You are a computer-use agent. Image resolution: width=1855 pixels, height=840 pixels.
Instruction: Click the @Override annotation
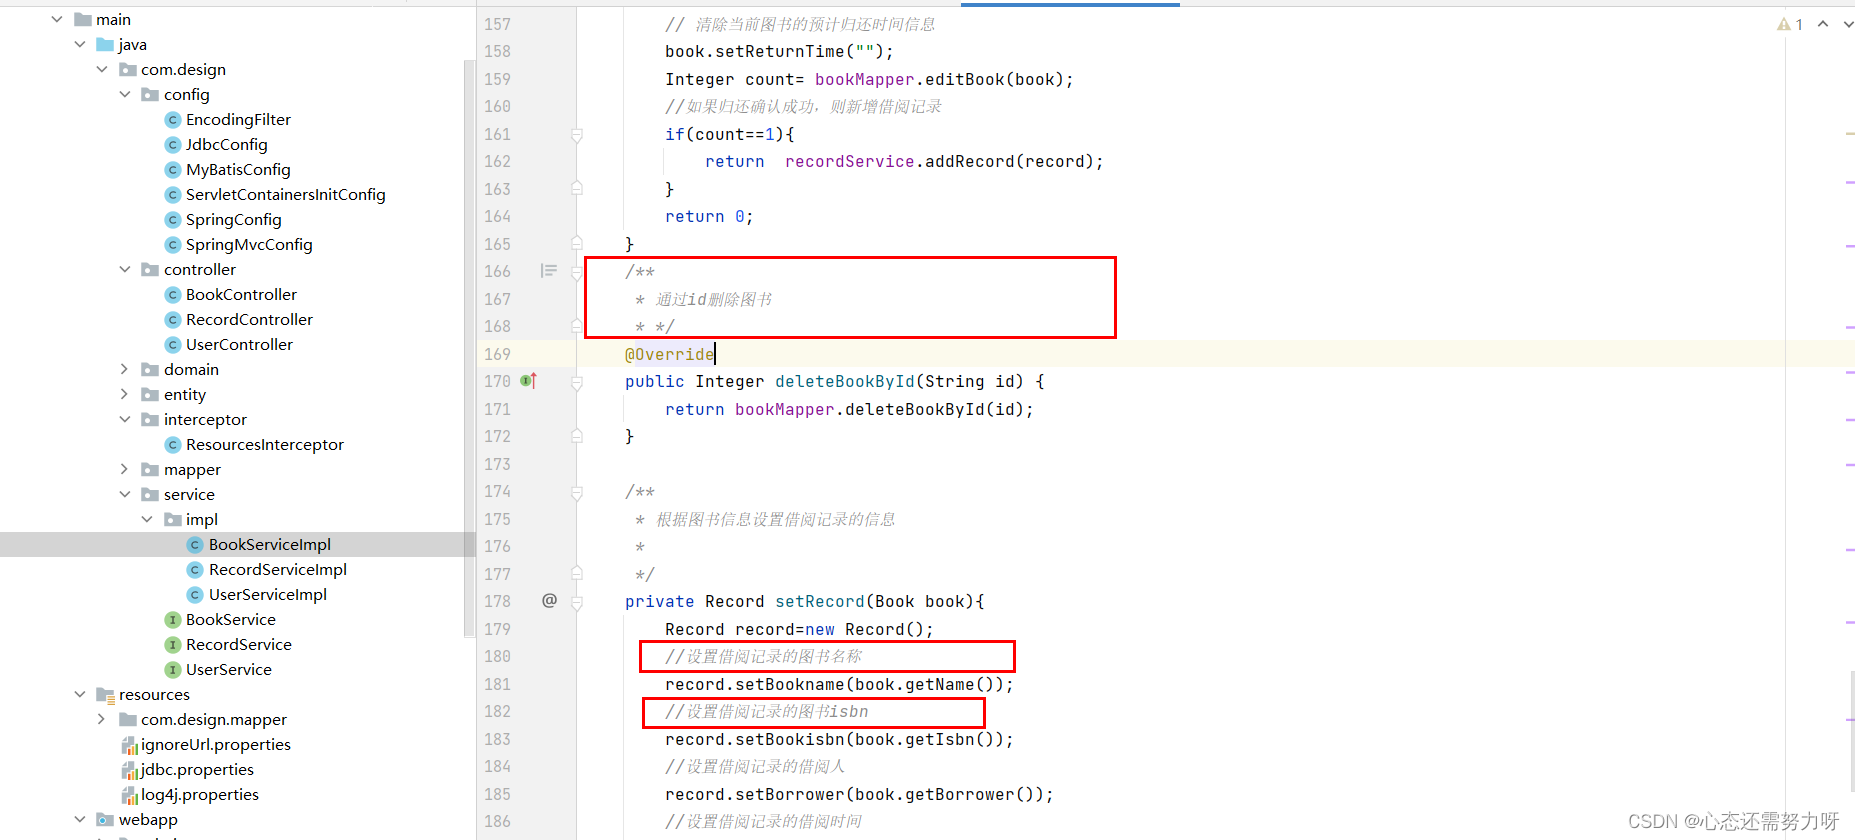pos(670,354)
